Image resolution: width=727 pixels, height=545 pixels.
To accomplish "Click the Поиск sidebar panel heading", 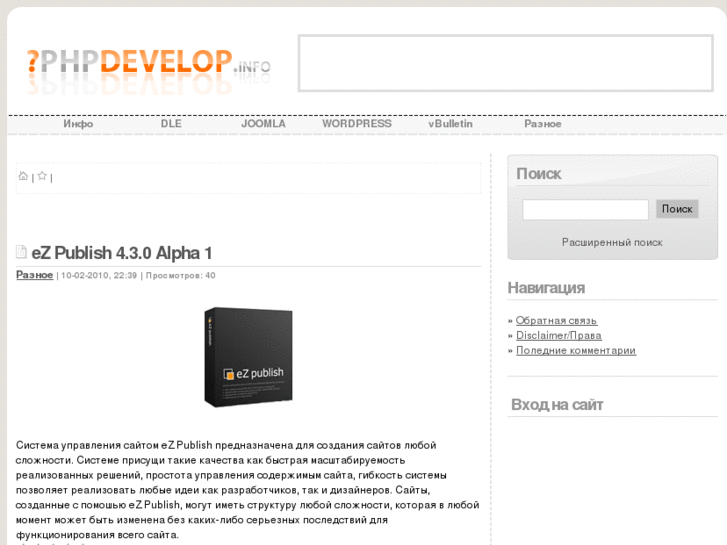I will tap(539, 174).
